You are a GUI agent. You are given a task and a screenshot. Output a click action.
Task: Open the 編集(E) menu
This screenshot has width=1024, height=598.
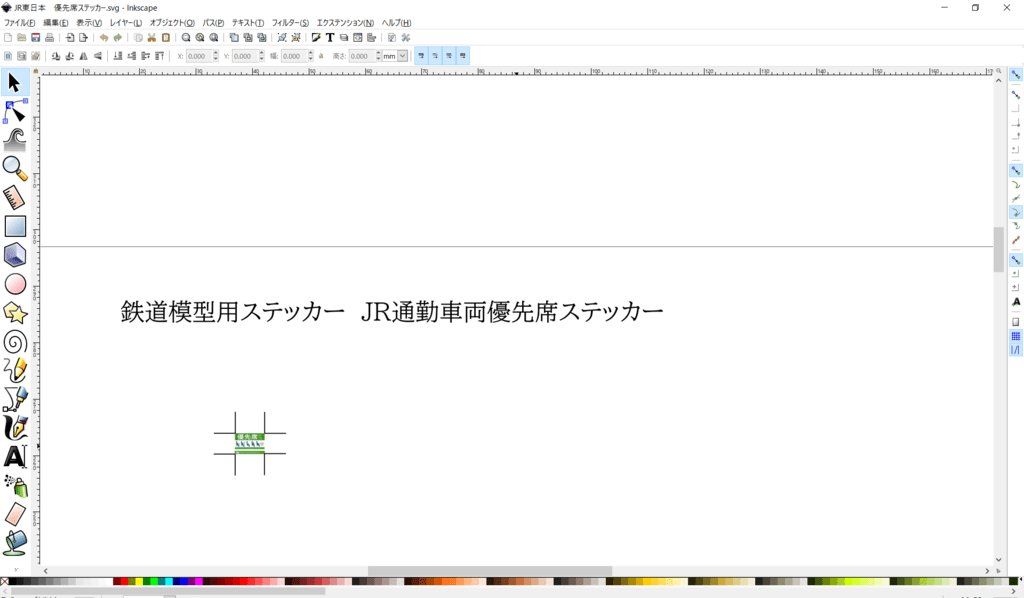[x=56, y=23]
